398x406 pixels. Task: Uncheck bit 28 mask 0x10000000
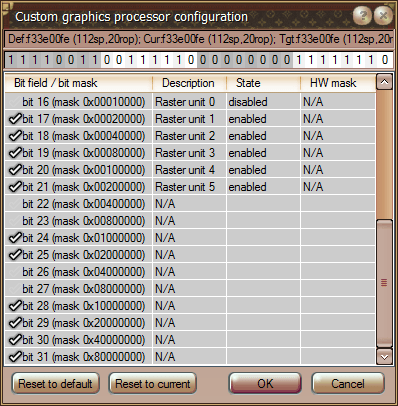coord(15,306)
